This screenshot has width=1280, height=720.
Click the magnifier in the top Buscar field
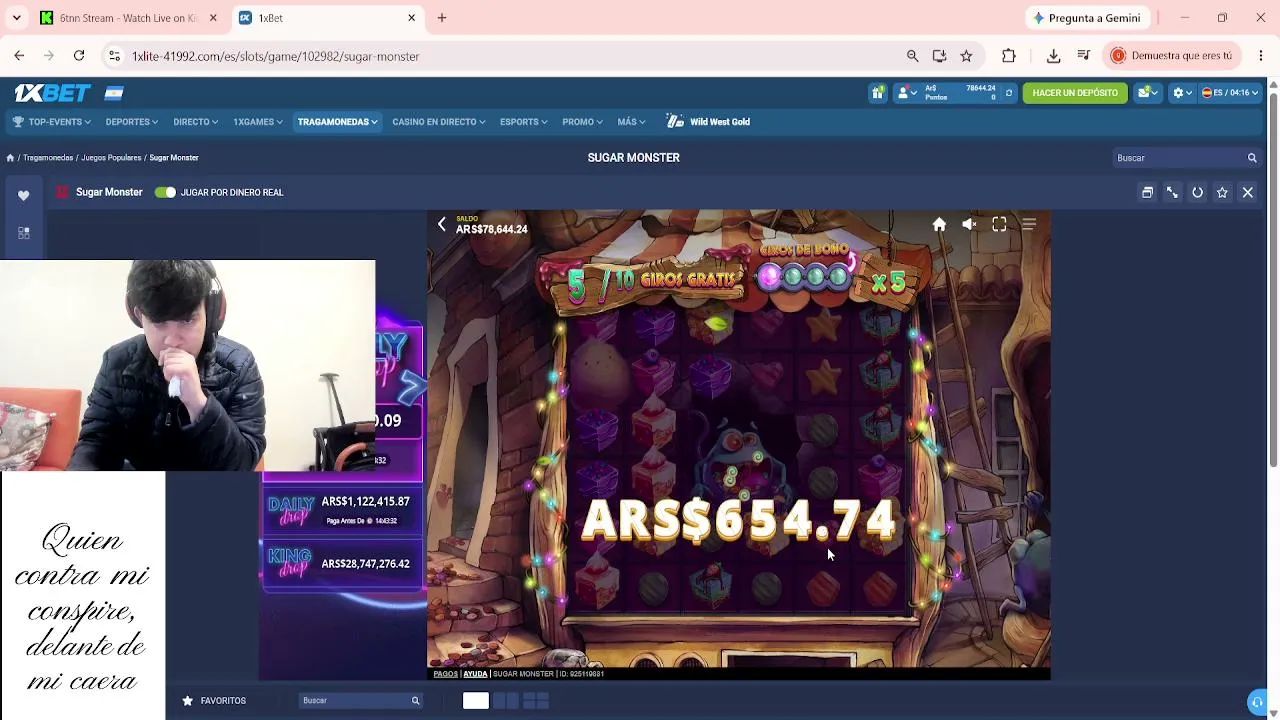point(1251,158)
